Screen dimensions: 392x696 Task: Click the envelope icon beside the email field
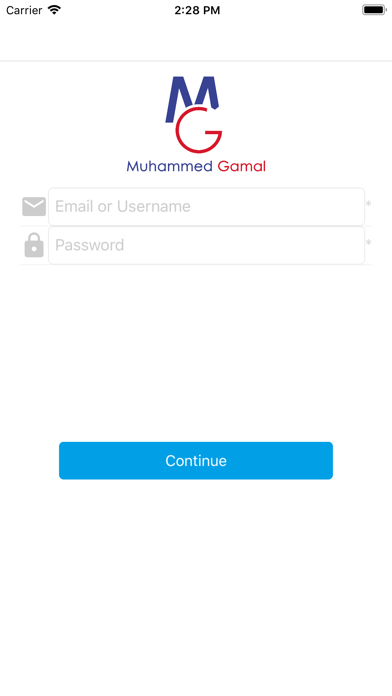coord(34,206)
